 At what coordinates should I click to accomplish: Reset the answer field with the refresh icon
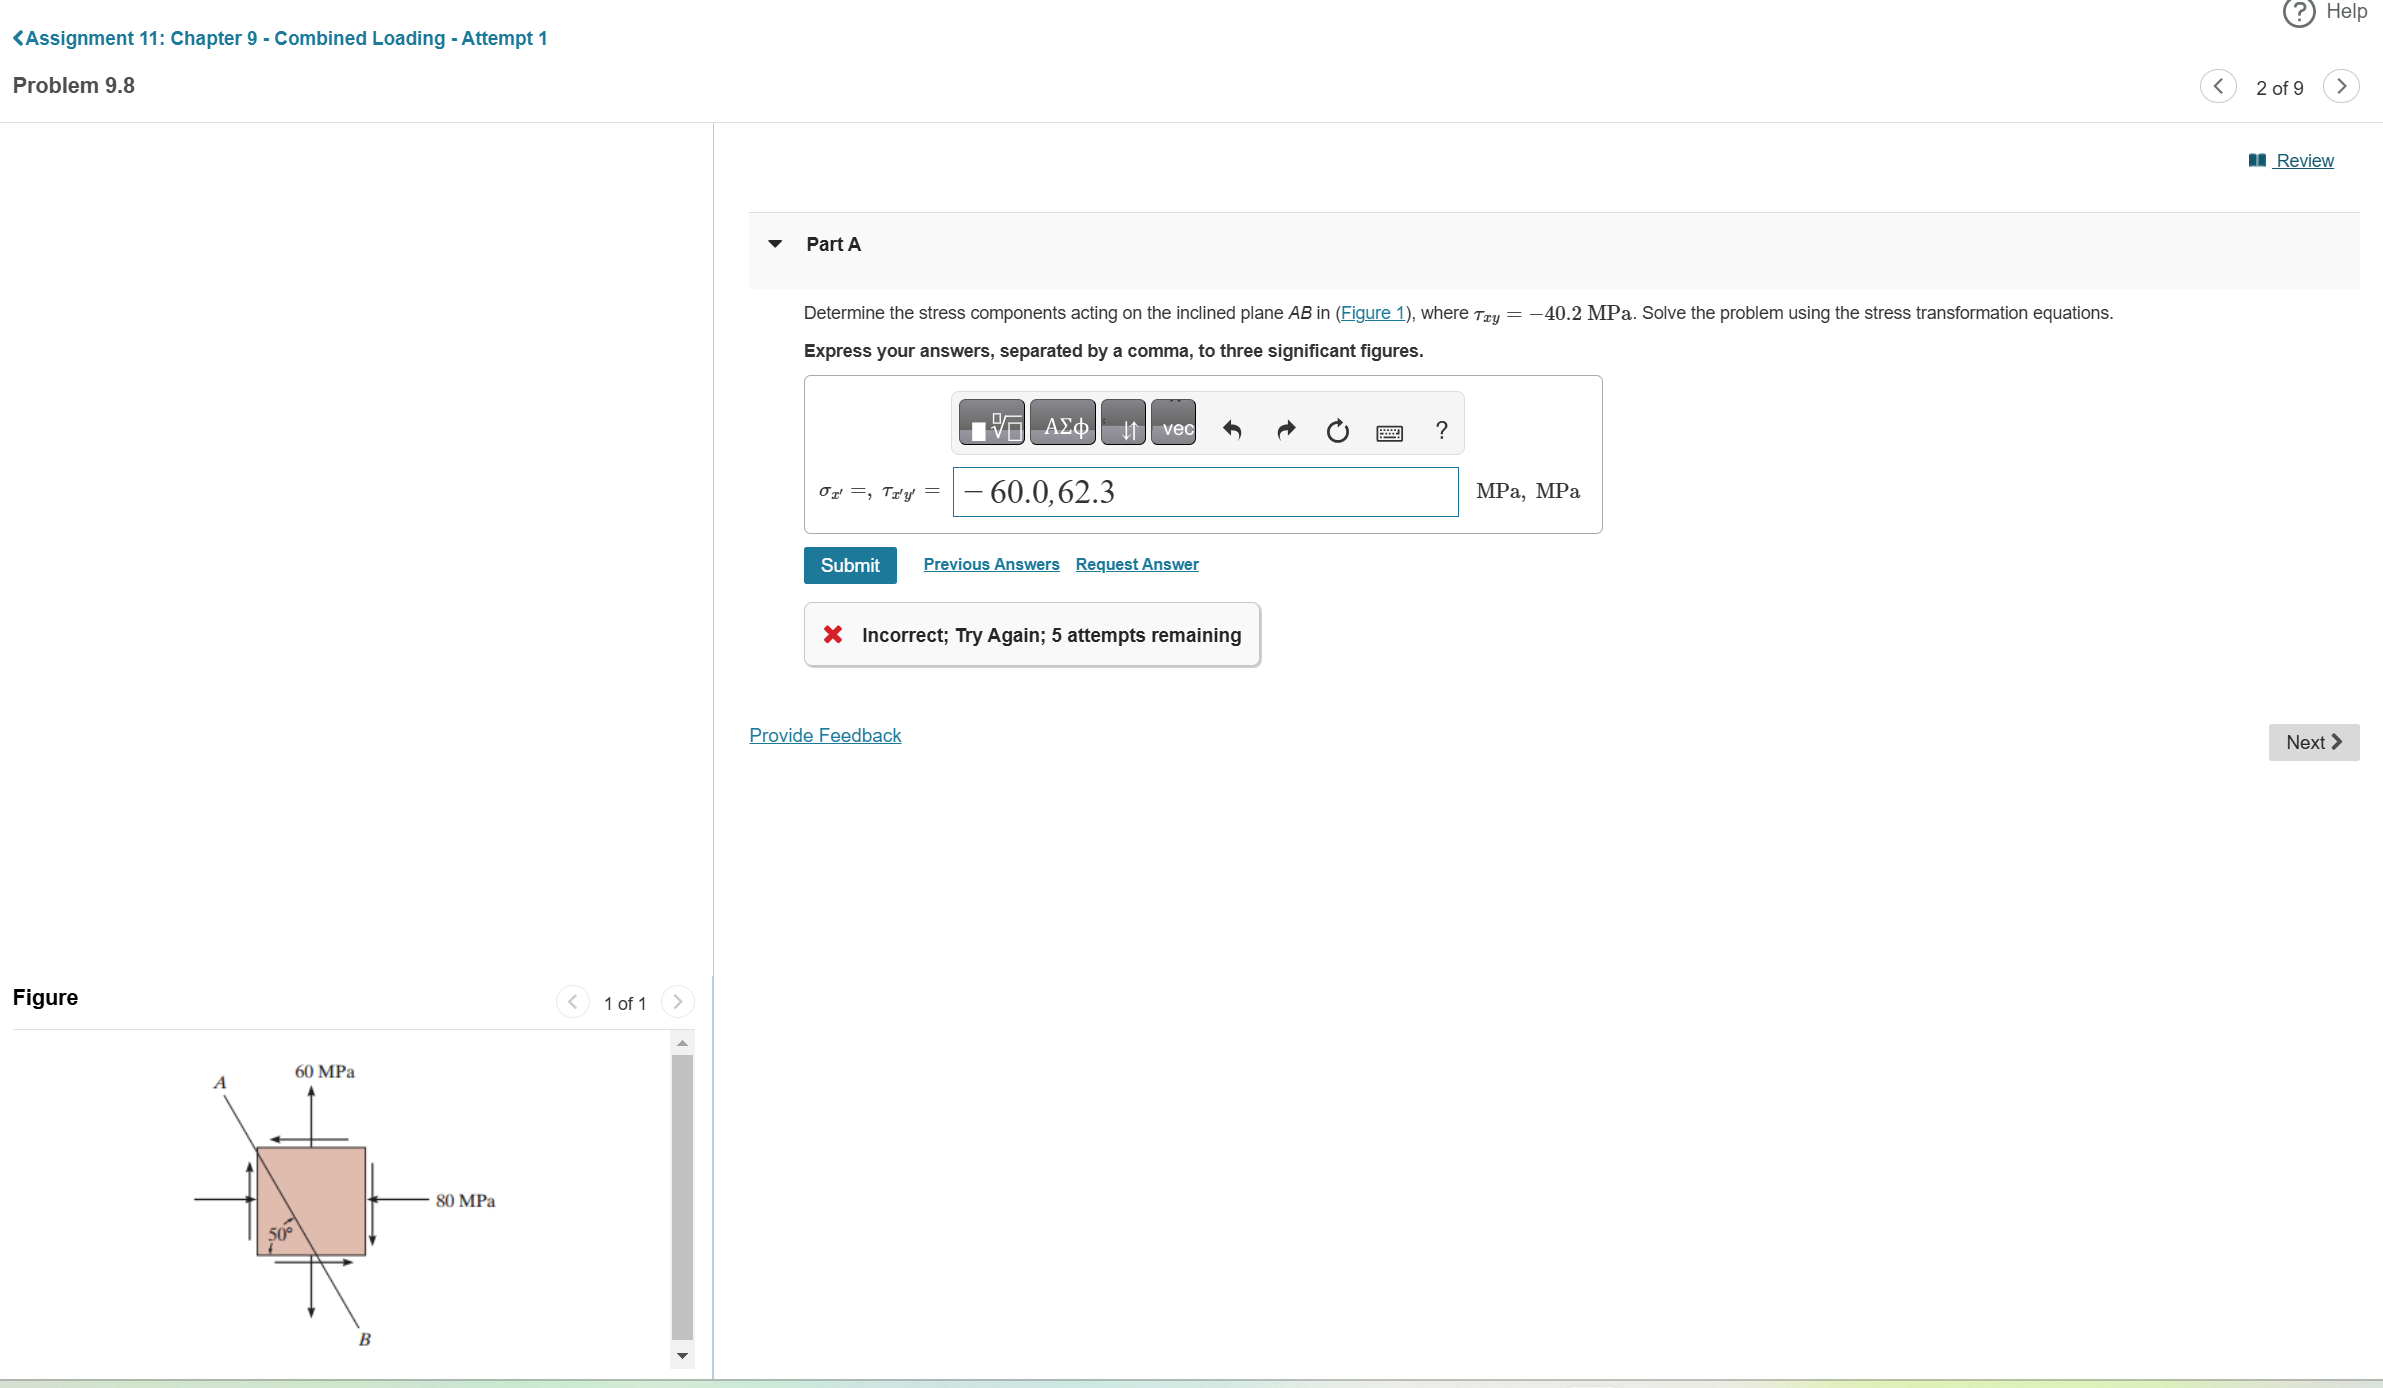1337,430
